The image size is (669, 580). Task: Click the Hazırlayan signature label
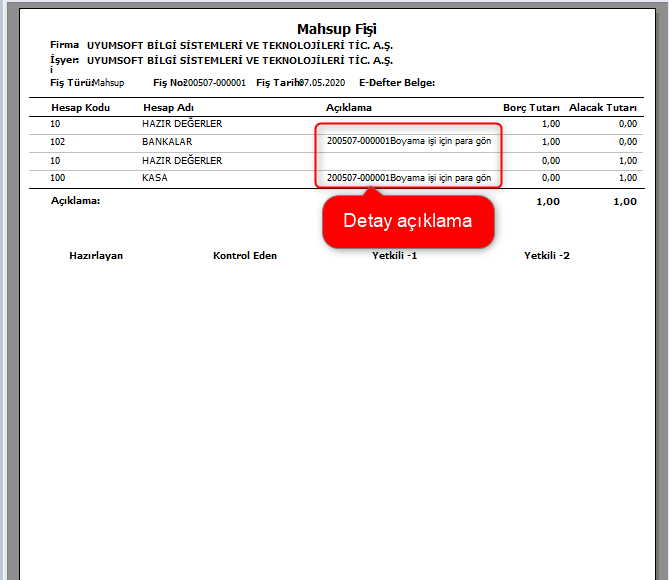point(96,256)
